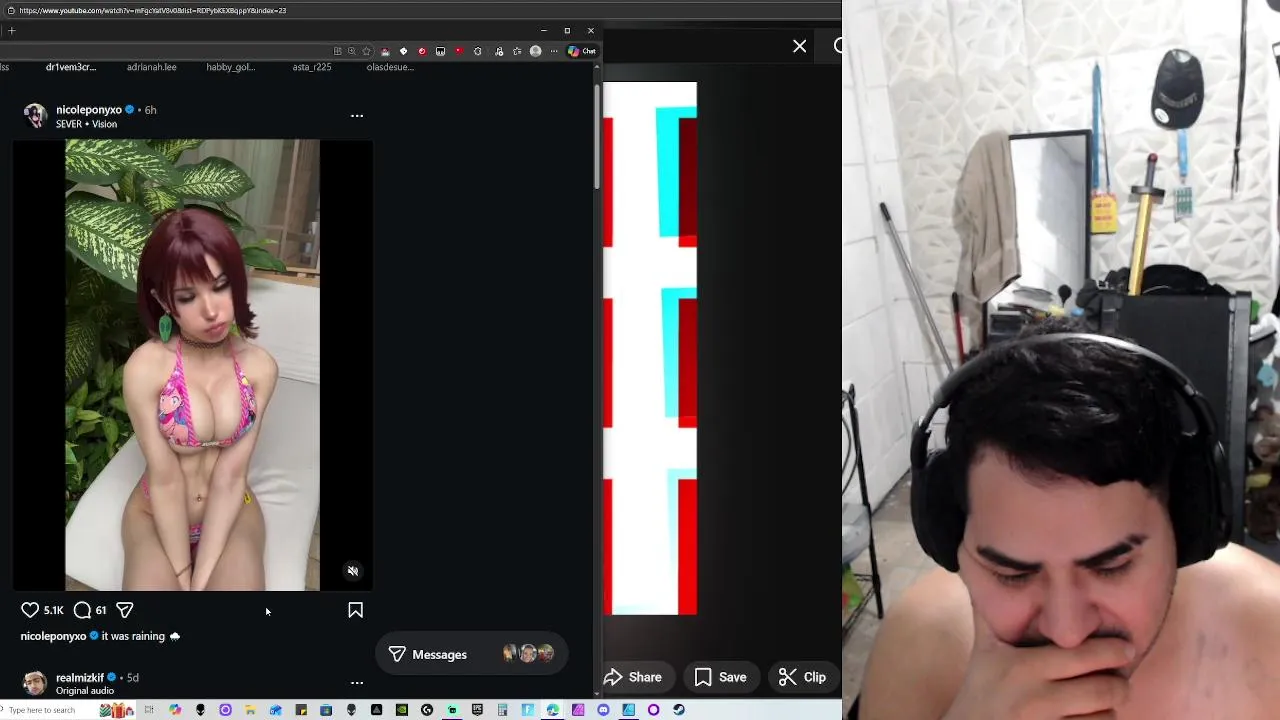The image size is (1280, 720).
Task: Open the realmizkif username link
Action: [x=80, y=677]
